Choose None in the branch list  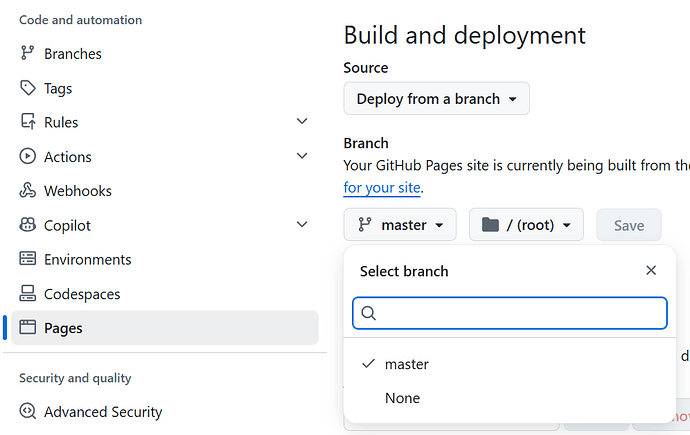(509, 398)
